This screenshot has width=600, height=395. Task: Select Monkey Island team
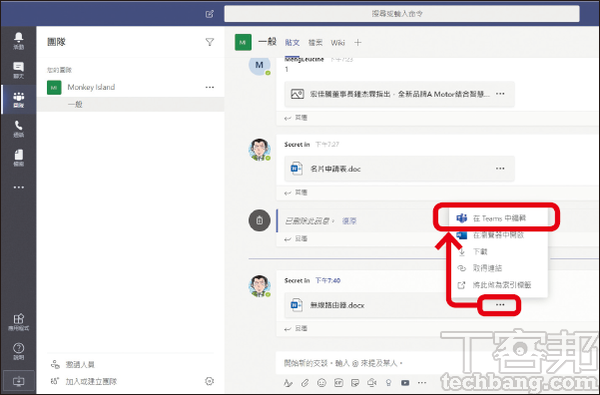point(130,87)
